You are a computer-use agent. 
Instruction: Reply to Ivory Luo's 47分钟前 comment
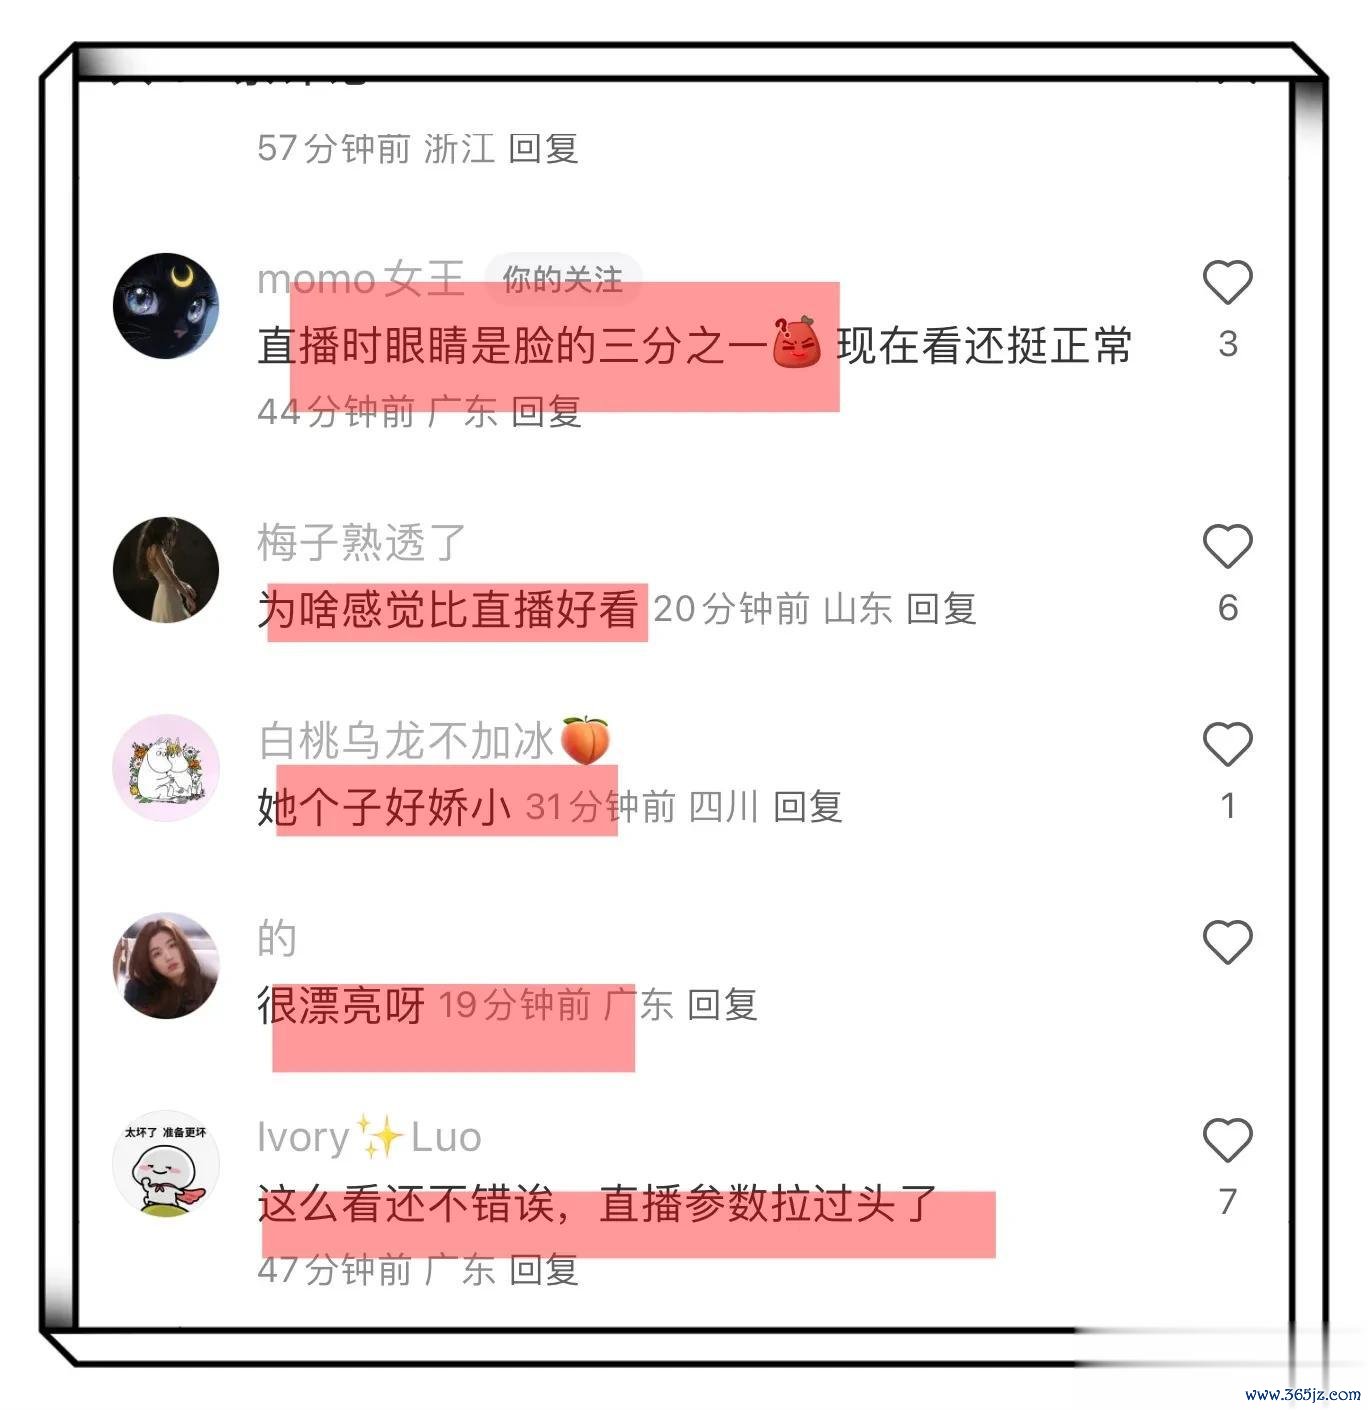[544, 1270]
